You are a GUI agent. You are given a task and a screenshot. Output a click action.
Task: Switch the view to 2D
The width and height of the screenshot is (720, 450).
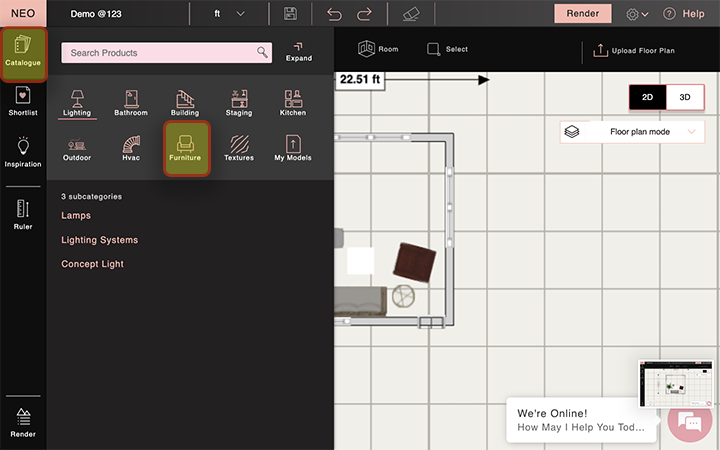(x=647, y=97)
